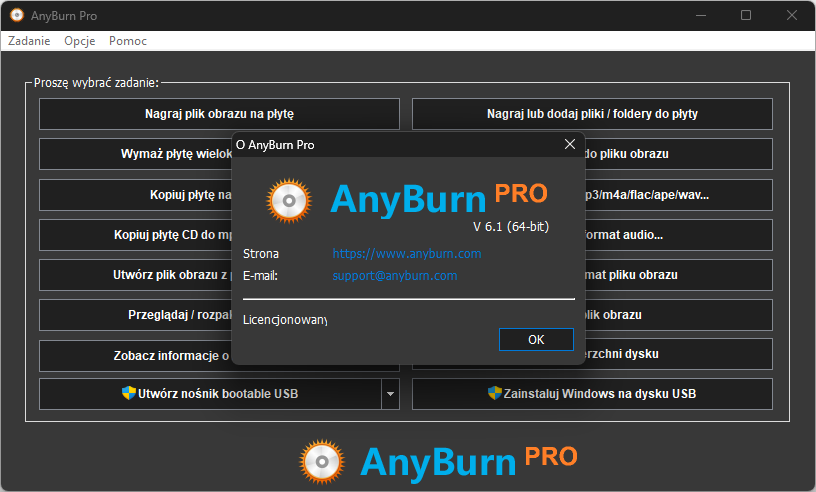Click the support@anyburn.com email link

click(394, 275)
